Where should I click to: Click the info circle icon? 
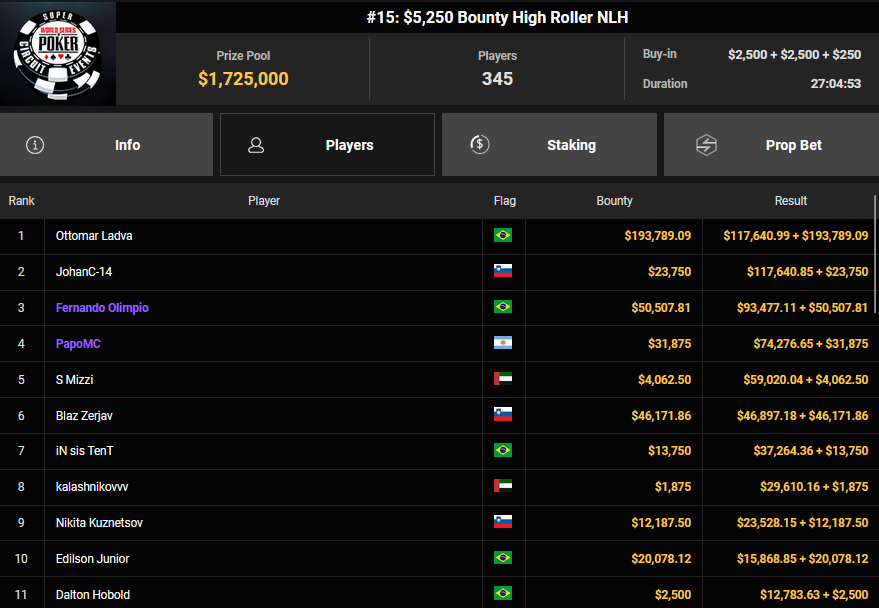pyautogui.click(x=36, y=145)
